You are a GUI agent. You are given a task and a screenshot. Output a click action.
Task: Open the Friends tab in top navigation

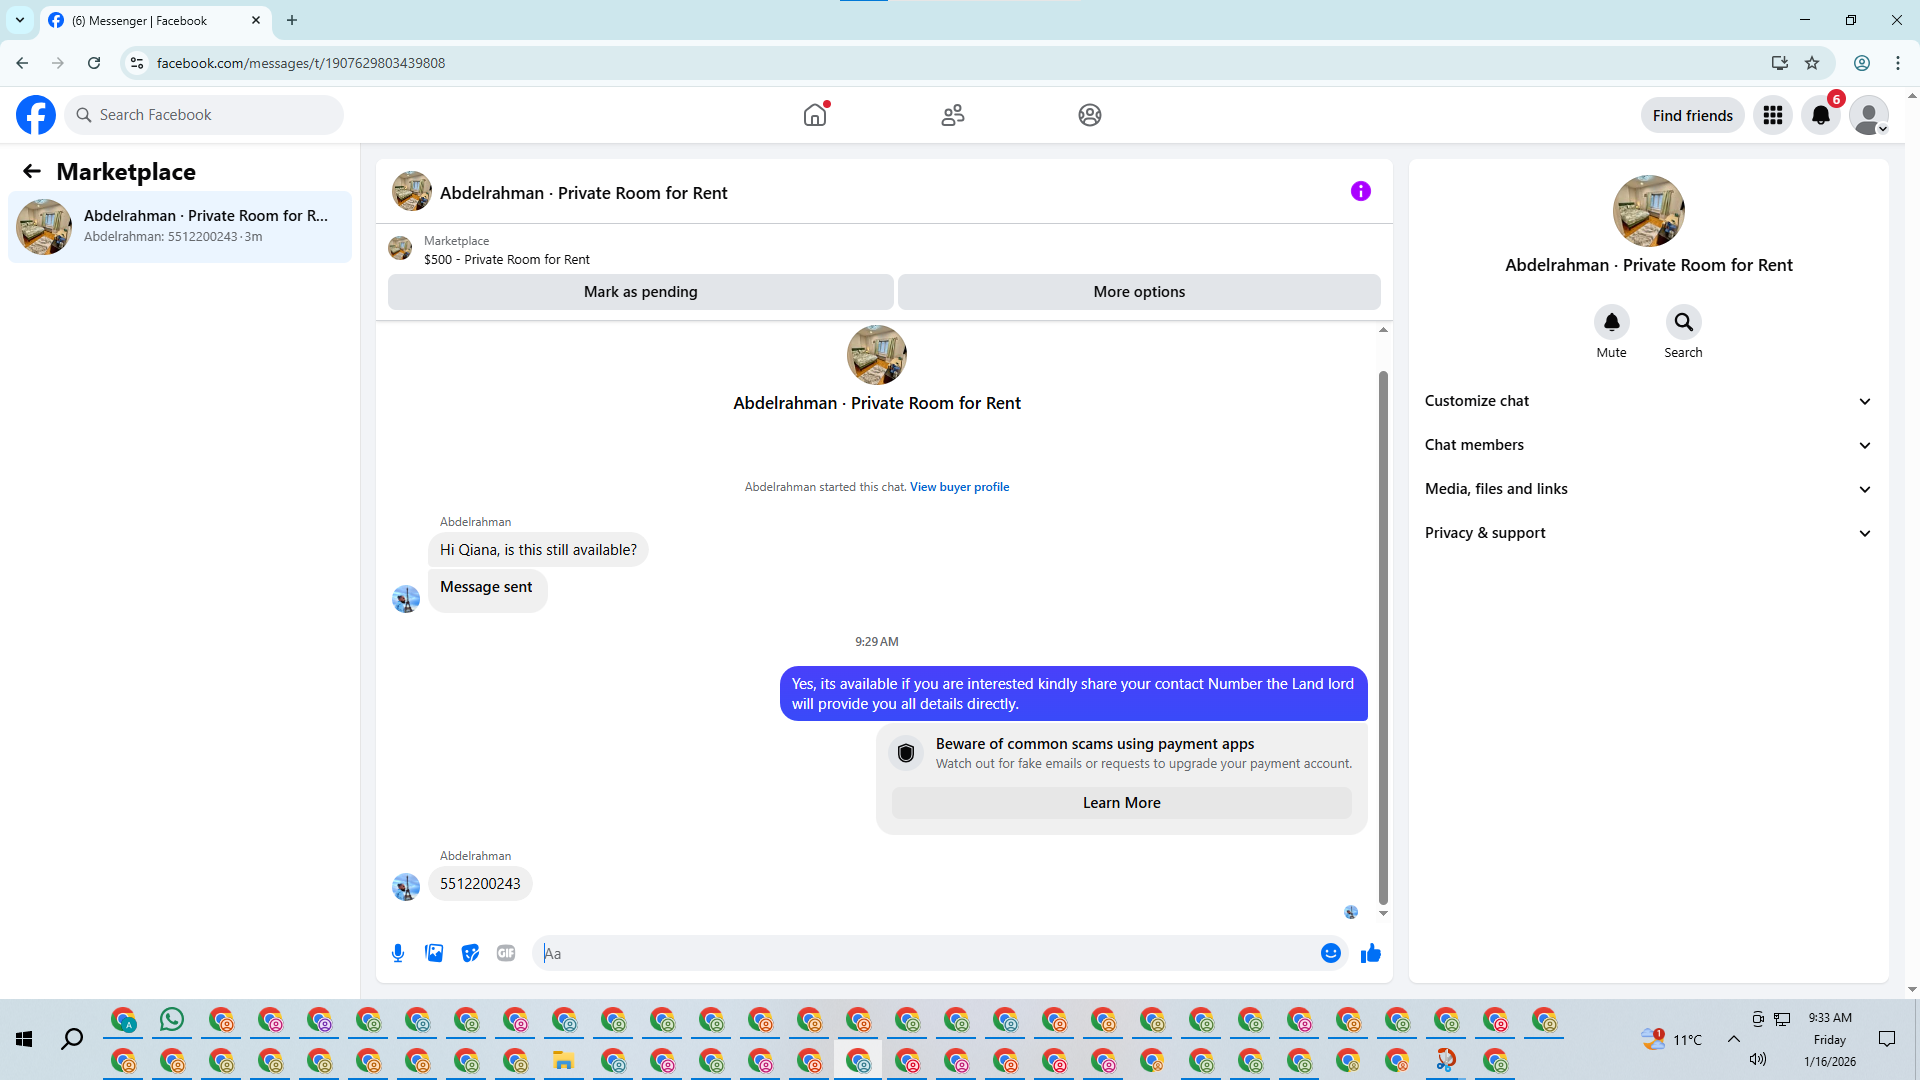tap(952, 115)
